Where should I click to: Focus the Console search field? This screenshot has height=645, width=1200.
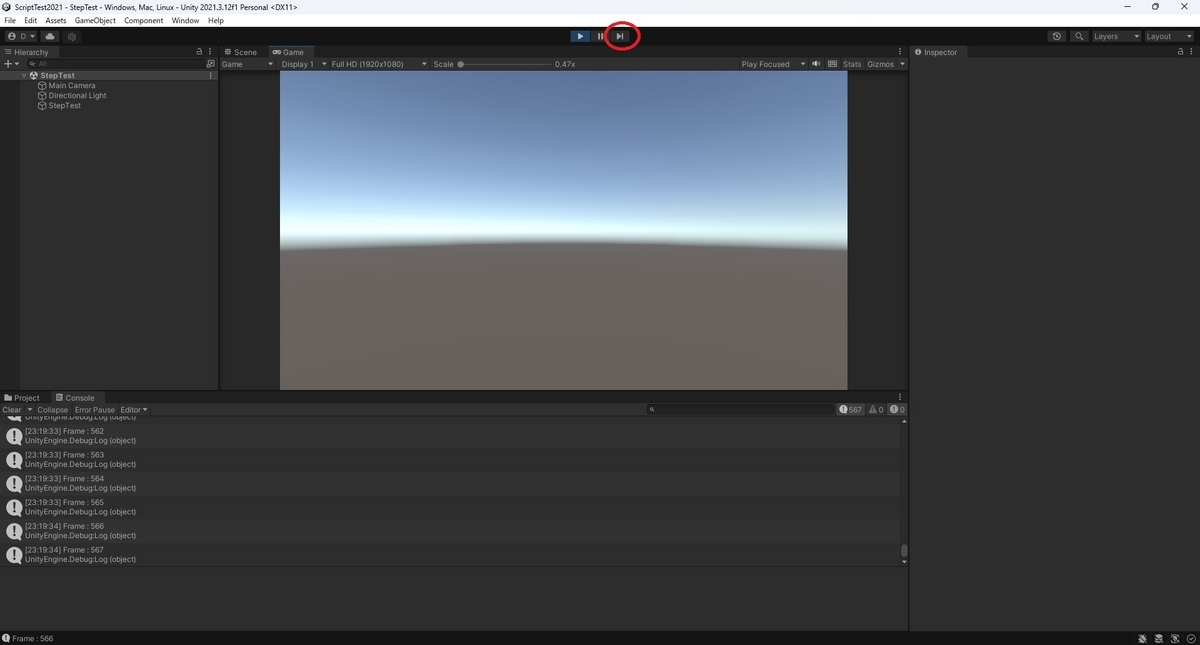point(740,410)
